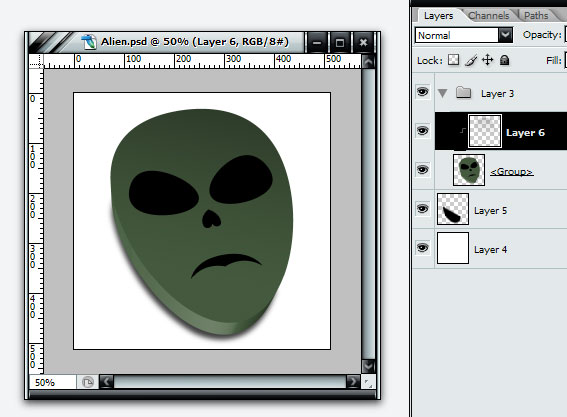
Task: Click the lock all padlock icon
Action: pyautogui.click(x=504, y=60)
